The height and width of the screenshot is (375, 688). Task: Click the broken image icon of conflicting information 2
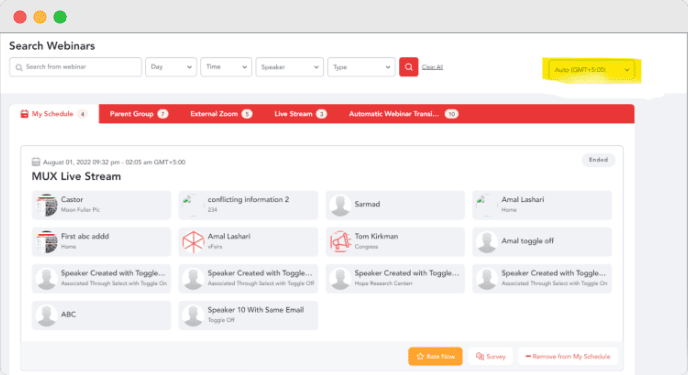(187, 200)
